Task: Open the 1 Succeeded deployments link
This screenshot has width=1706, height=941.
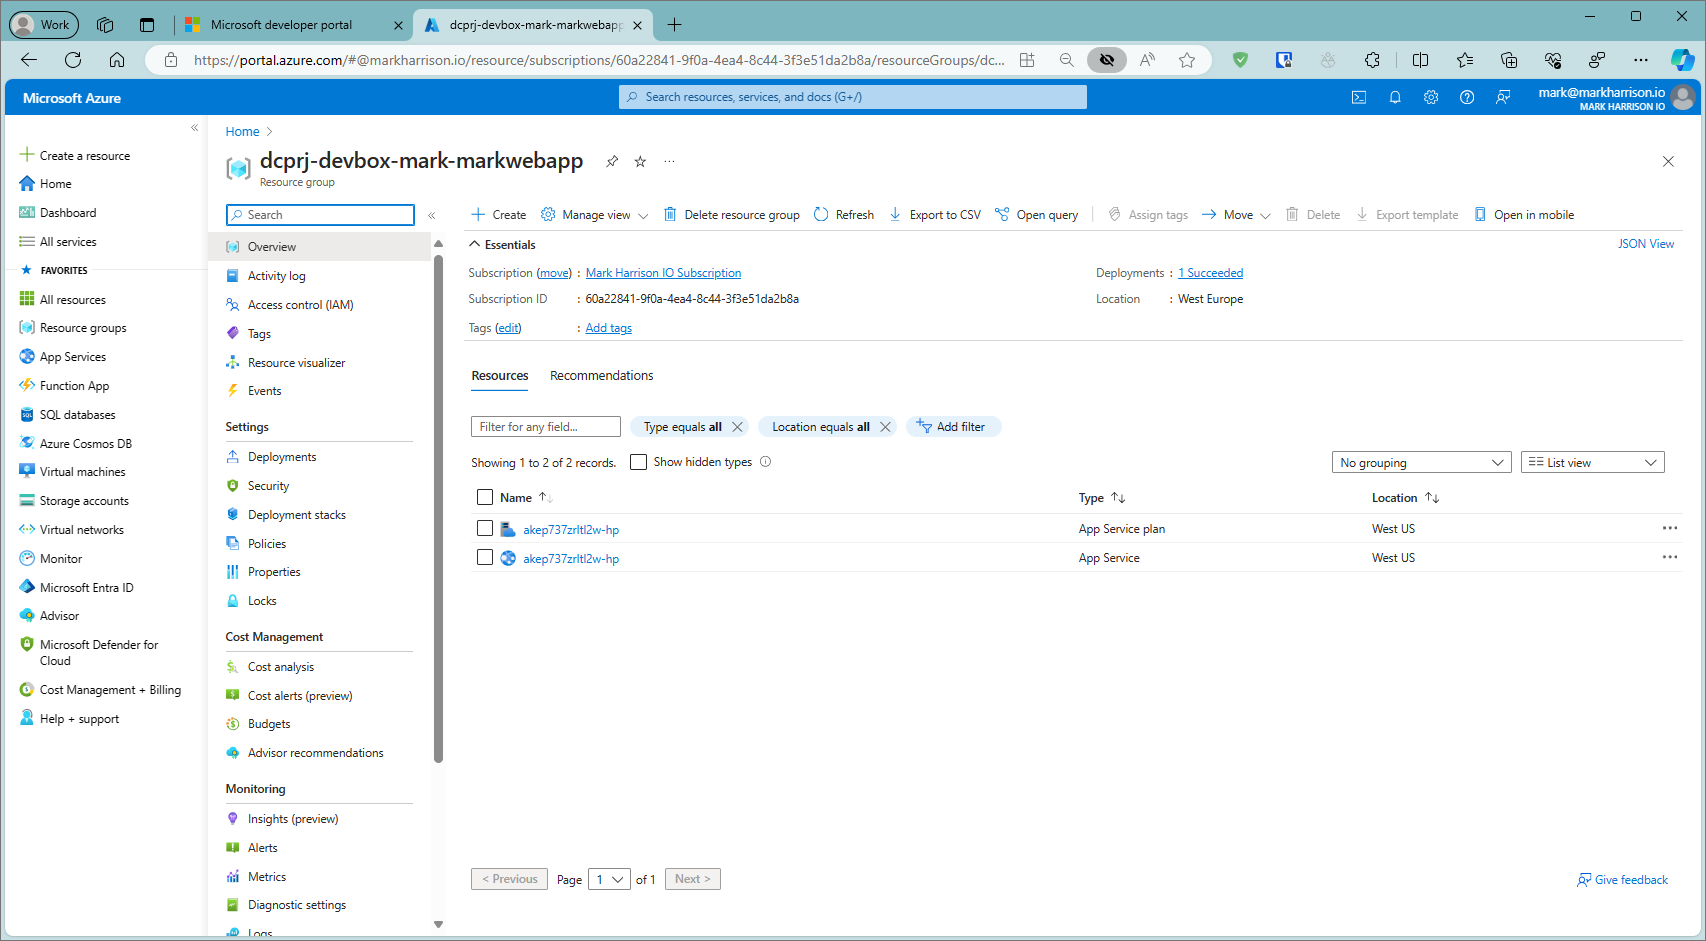Action: [x=1210, y=273]
